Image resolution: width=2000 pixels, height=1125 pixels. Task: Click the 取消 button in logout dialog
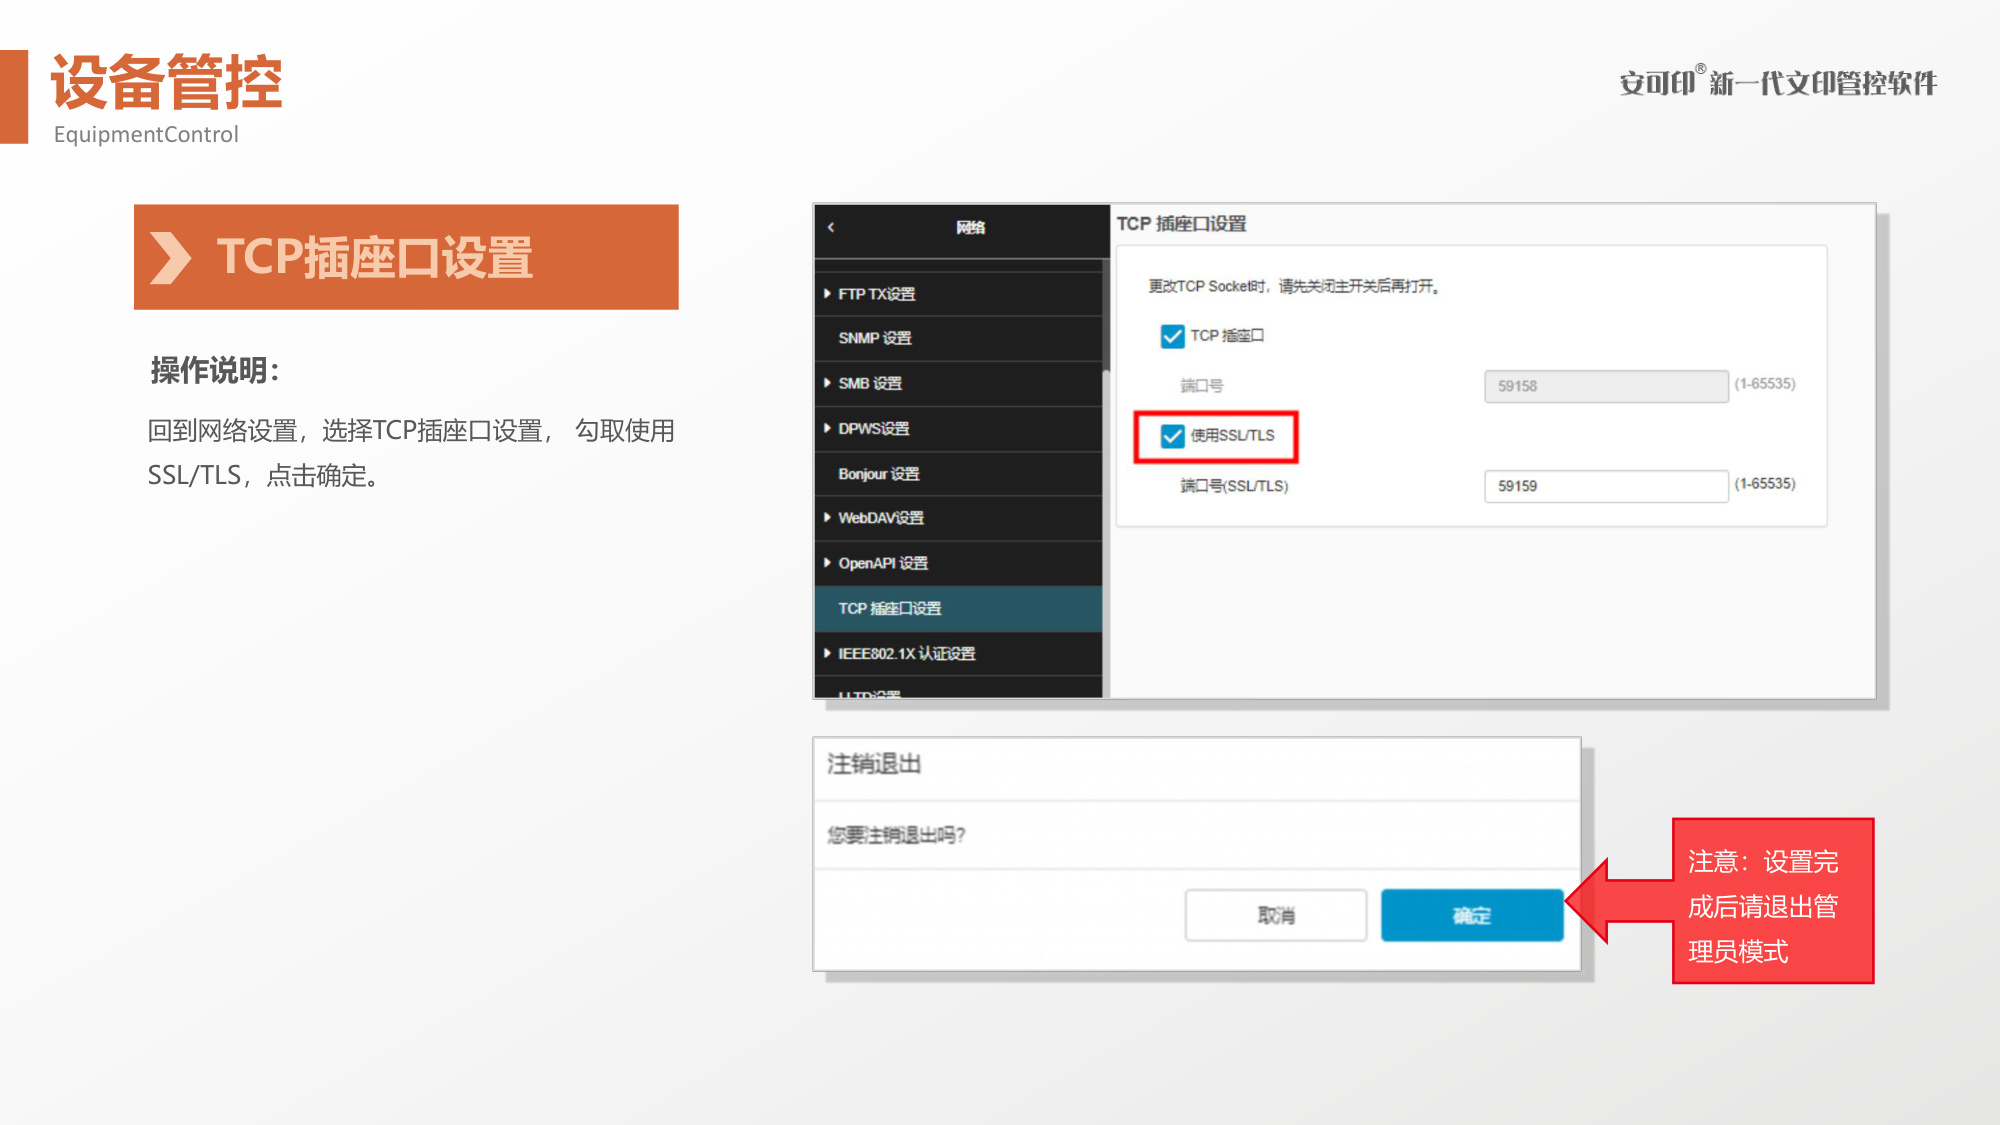click(1276, 915)
